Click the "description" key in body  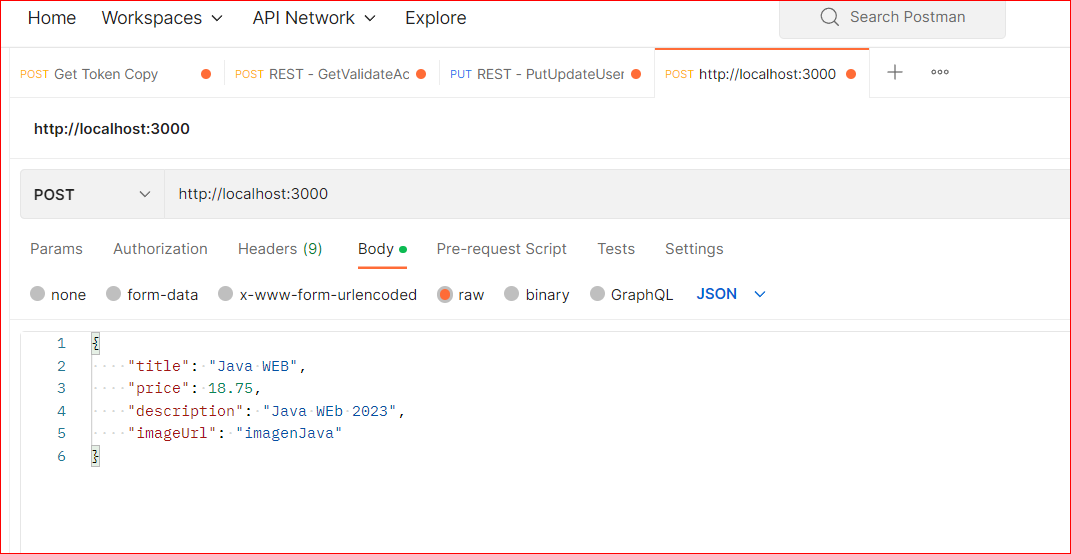pyautogui.click(x=184, y=411)
